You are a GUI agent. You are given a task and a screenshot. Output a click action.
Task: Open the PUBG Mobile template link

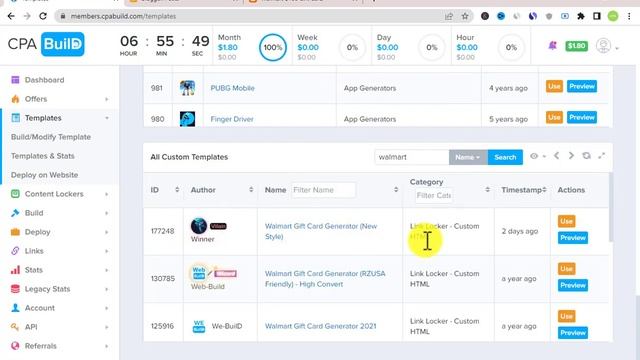232,88
